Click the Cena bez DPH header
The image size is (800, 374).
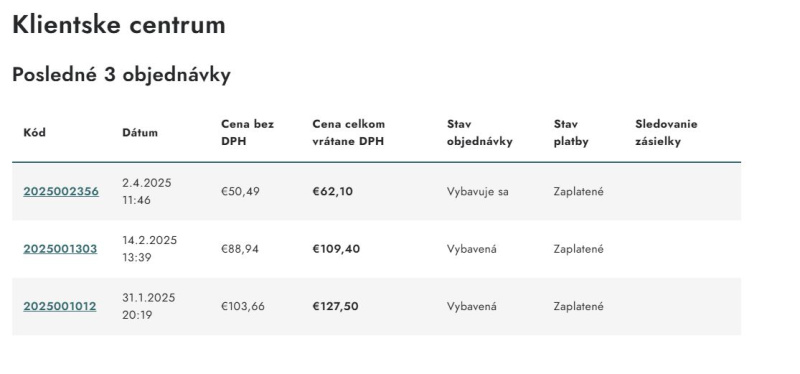(247, 133)
